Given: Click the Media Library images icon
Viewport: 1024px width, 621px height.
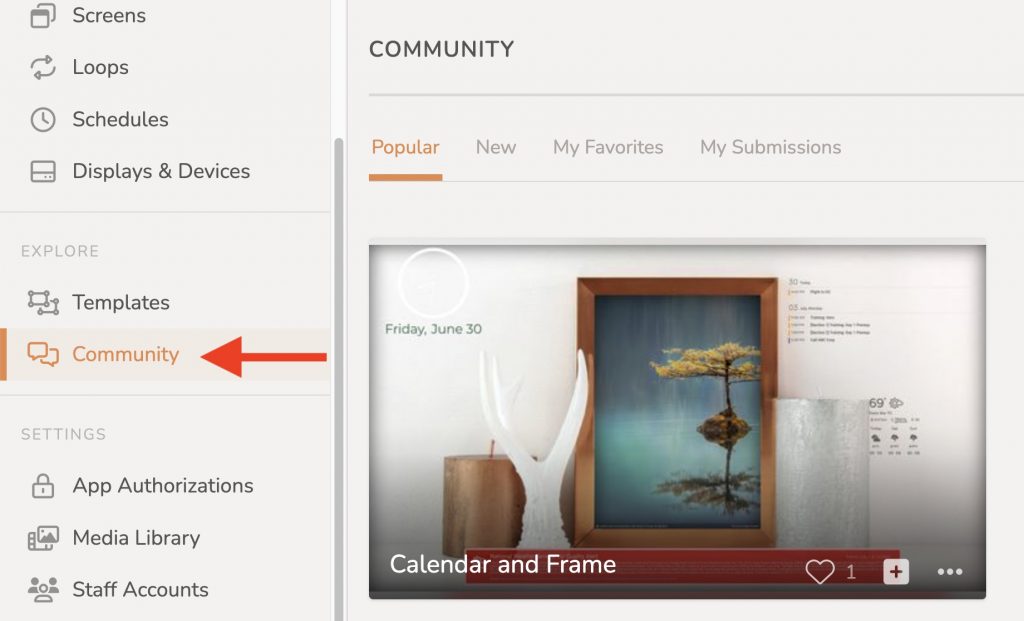Looking at the screenshot, I should tap(43, 538).
